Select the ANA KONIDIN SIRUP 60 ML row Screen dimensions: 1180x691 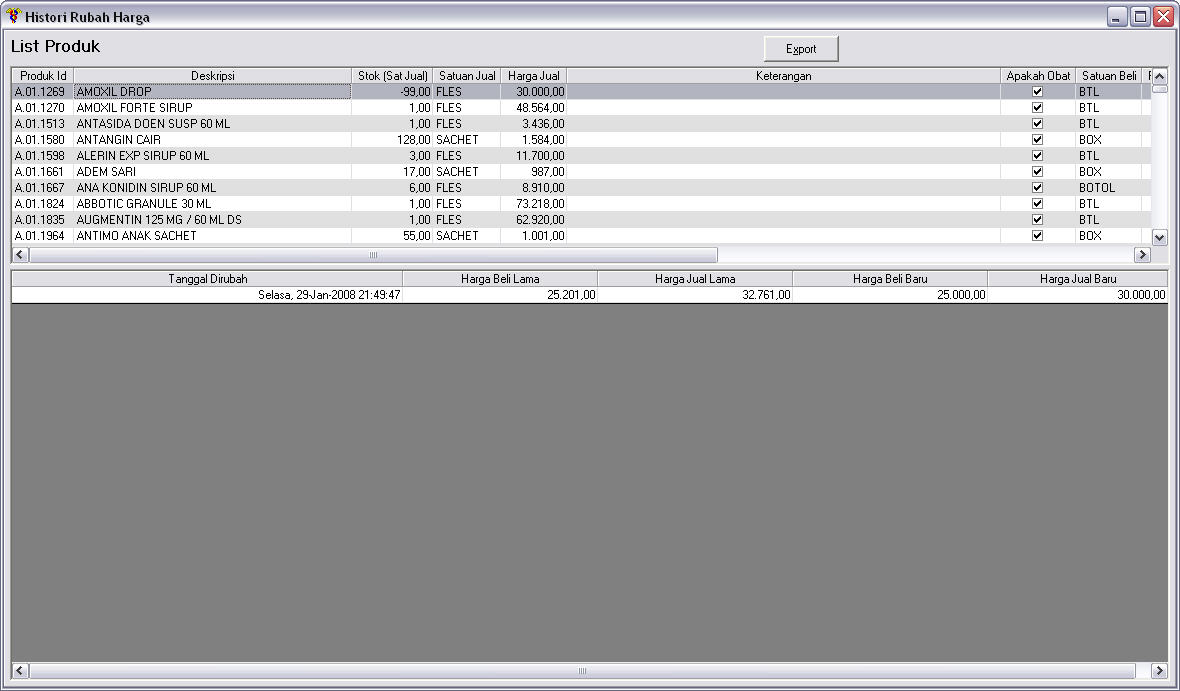pyautogui.click(x=582, y=187)
